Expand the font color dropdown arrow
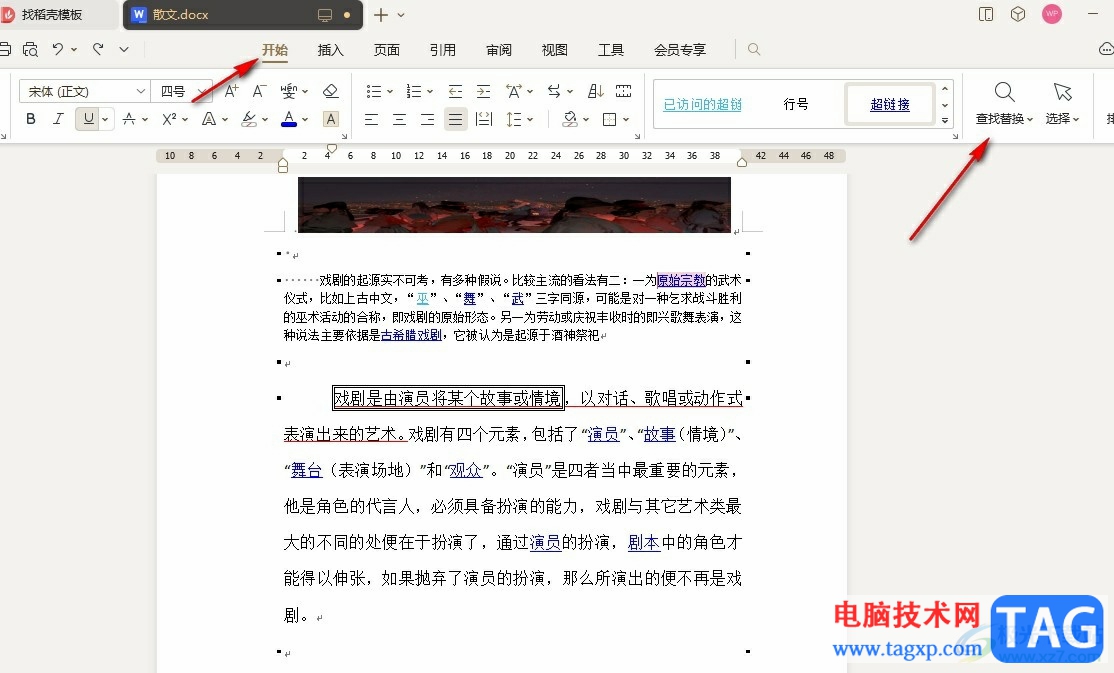 [x=305, y=119]
